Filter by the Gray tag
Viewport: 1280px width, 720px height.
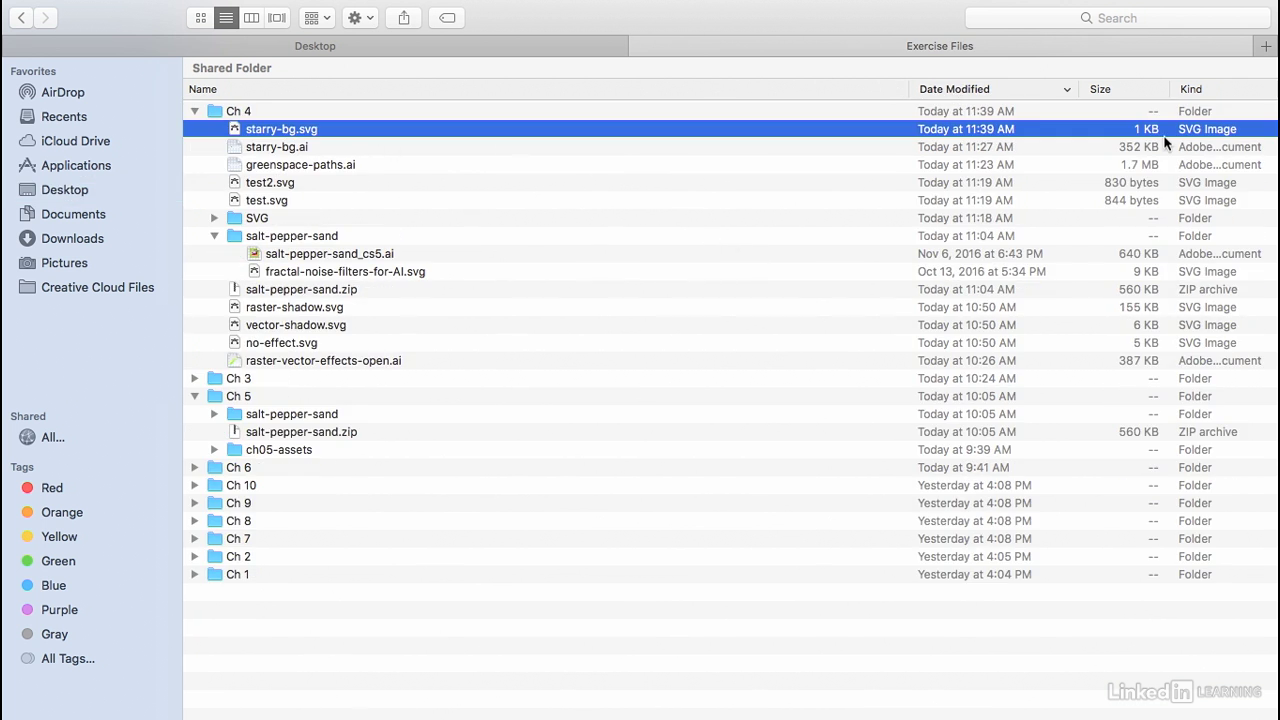54,634
